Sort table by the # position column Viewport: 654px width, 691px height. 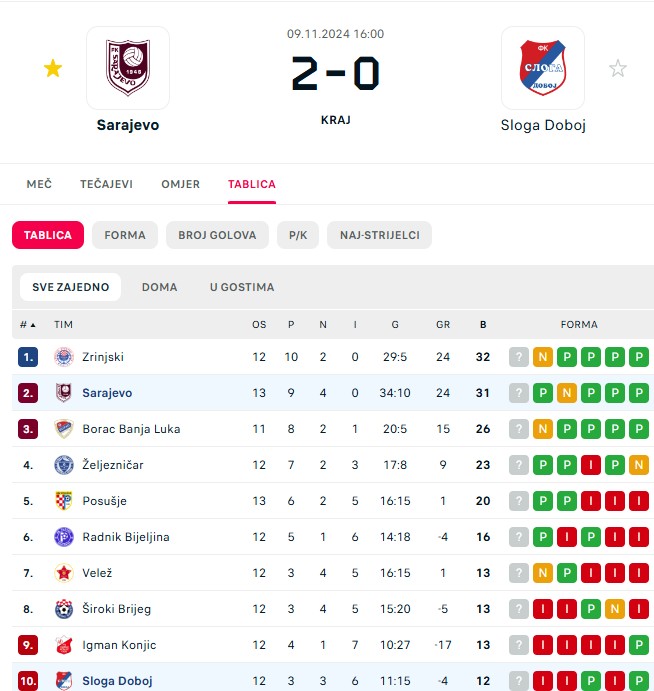tap(28, 325)
